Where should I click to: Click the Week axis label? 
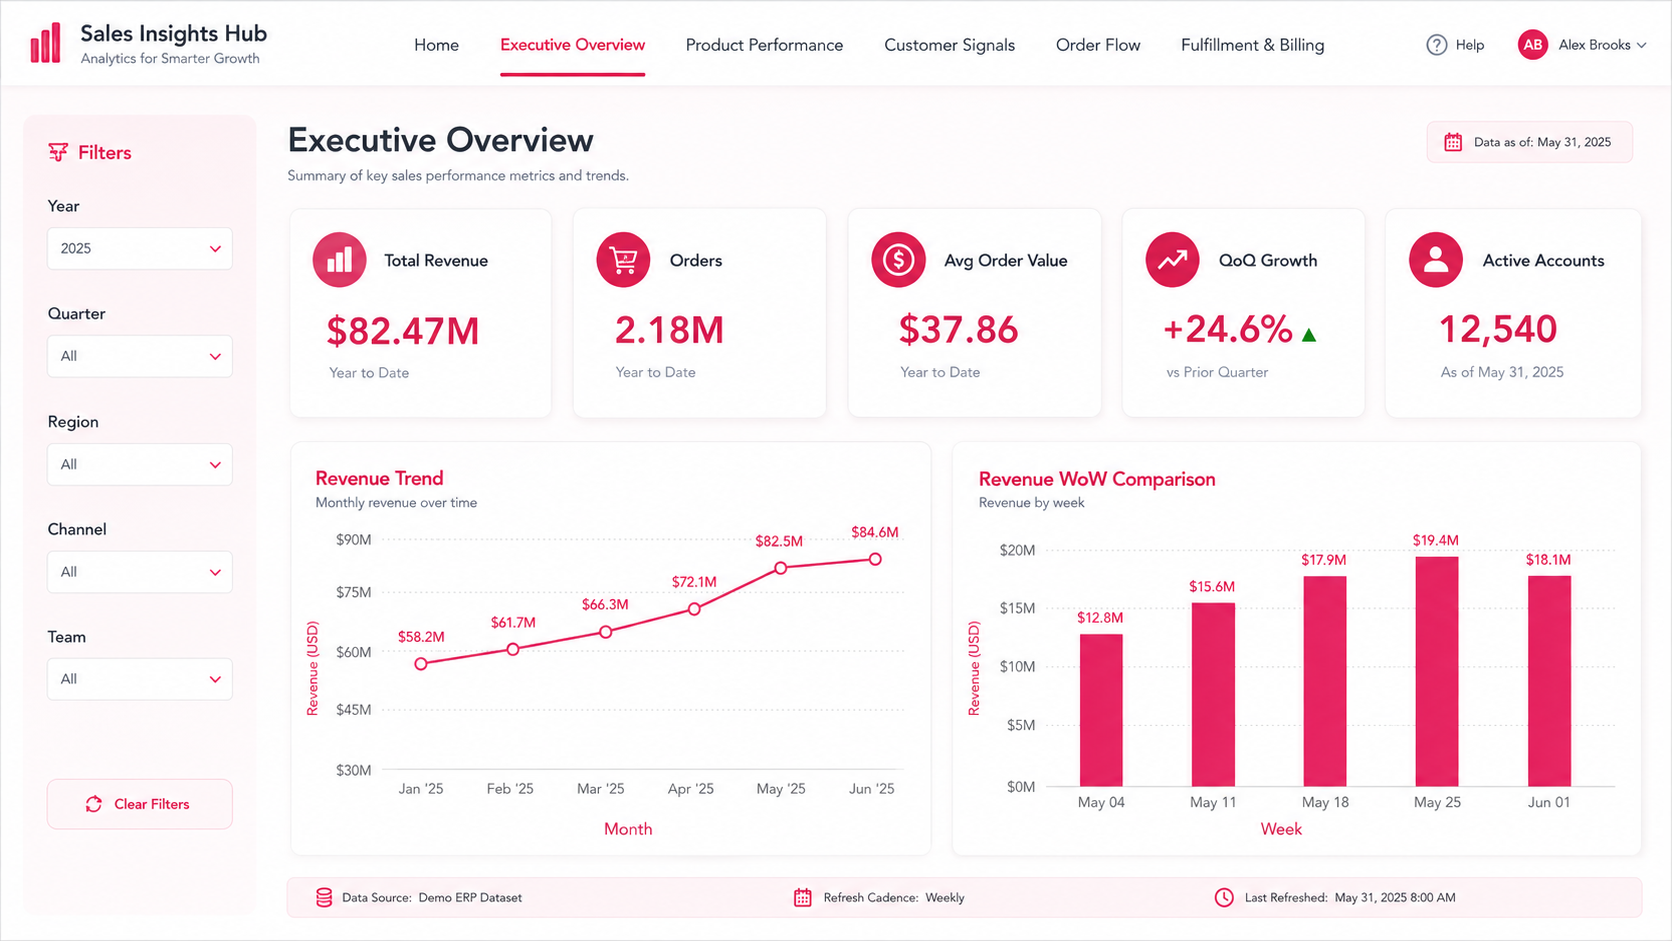[x=1281, y=829]
